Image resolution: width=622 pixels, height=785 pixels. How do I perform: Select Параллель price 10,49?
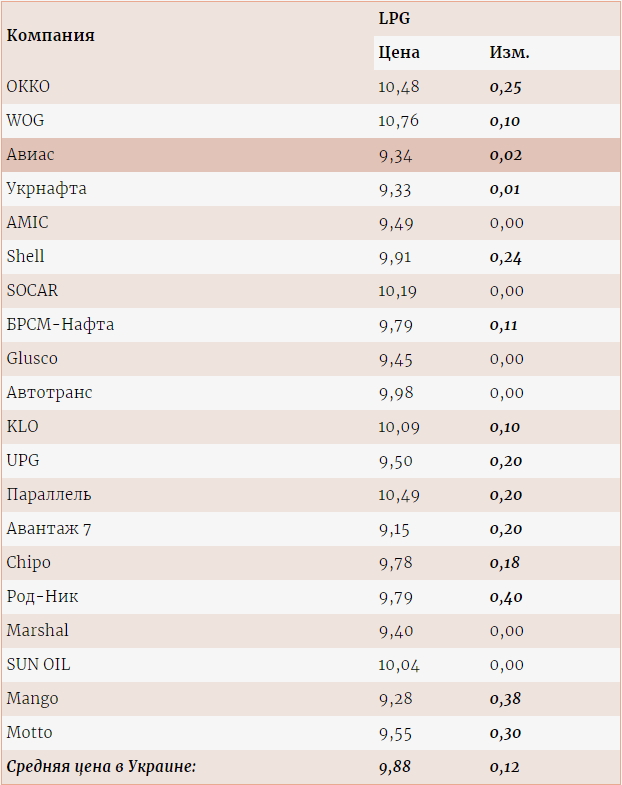[x=399, y=496]
